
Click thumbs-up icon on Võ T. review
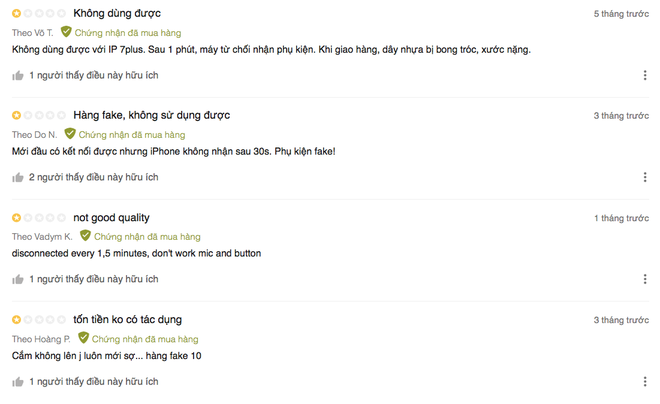point(18,75)
